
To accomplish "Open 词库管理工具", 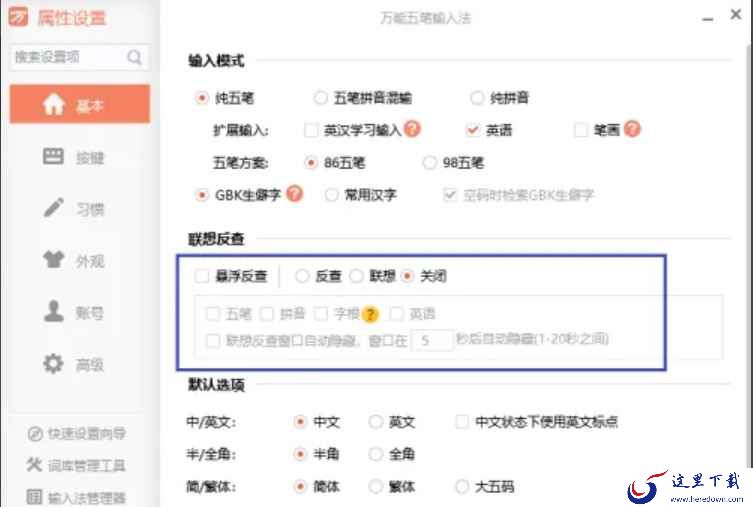I will pos(76,465).
